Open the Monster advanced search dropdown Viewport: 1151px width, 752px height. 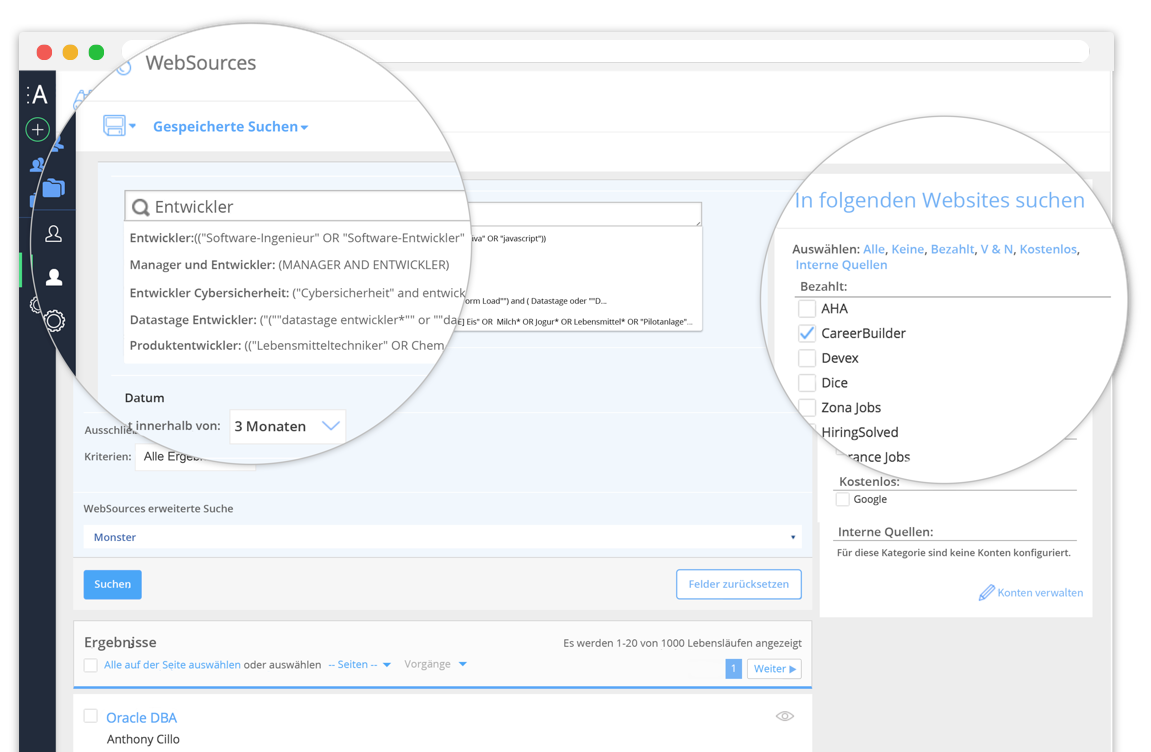tap(442, 537)
